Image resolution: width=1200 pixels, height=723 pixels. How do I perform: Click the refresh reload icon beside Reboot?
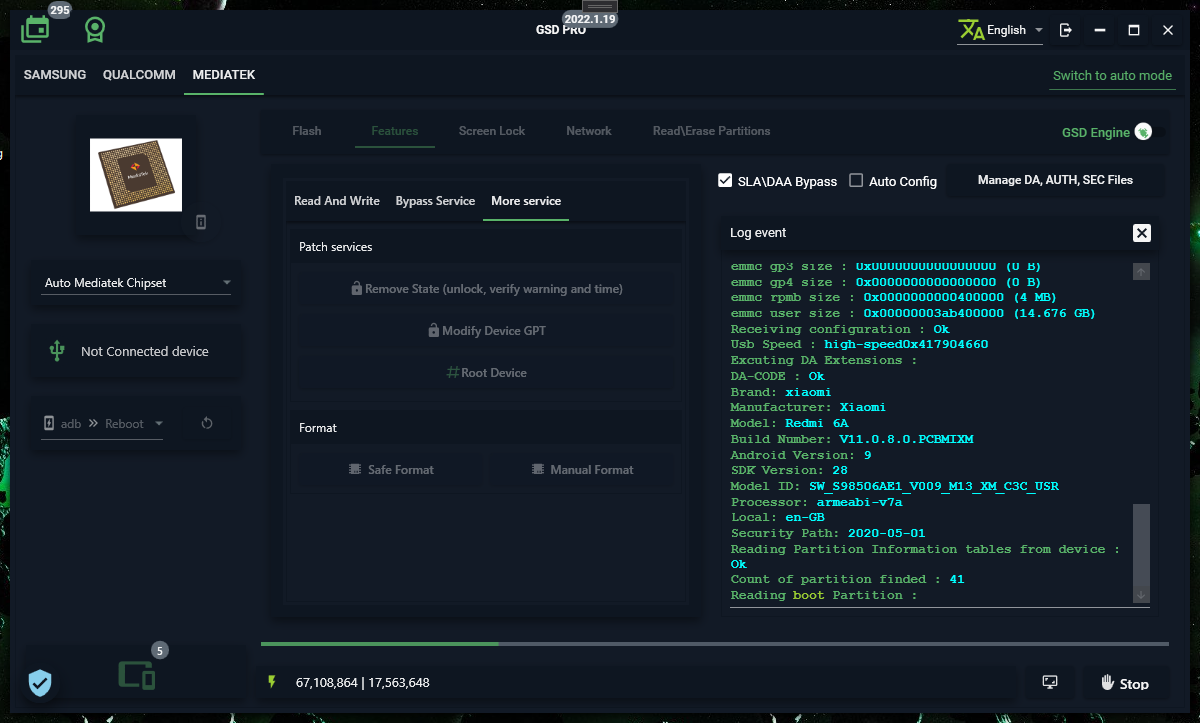[207, 423]
